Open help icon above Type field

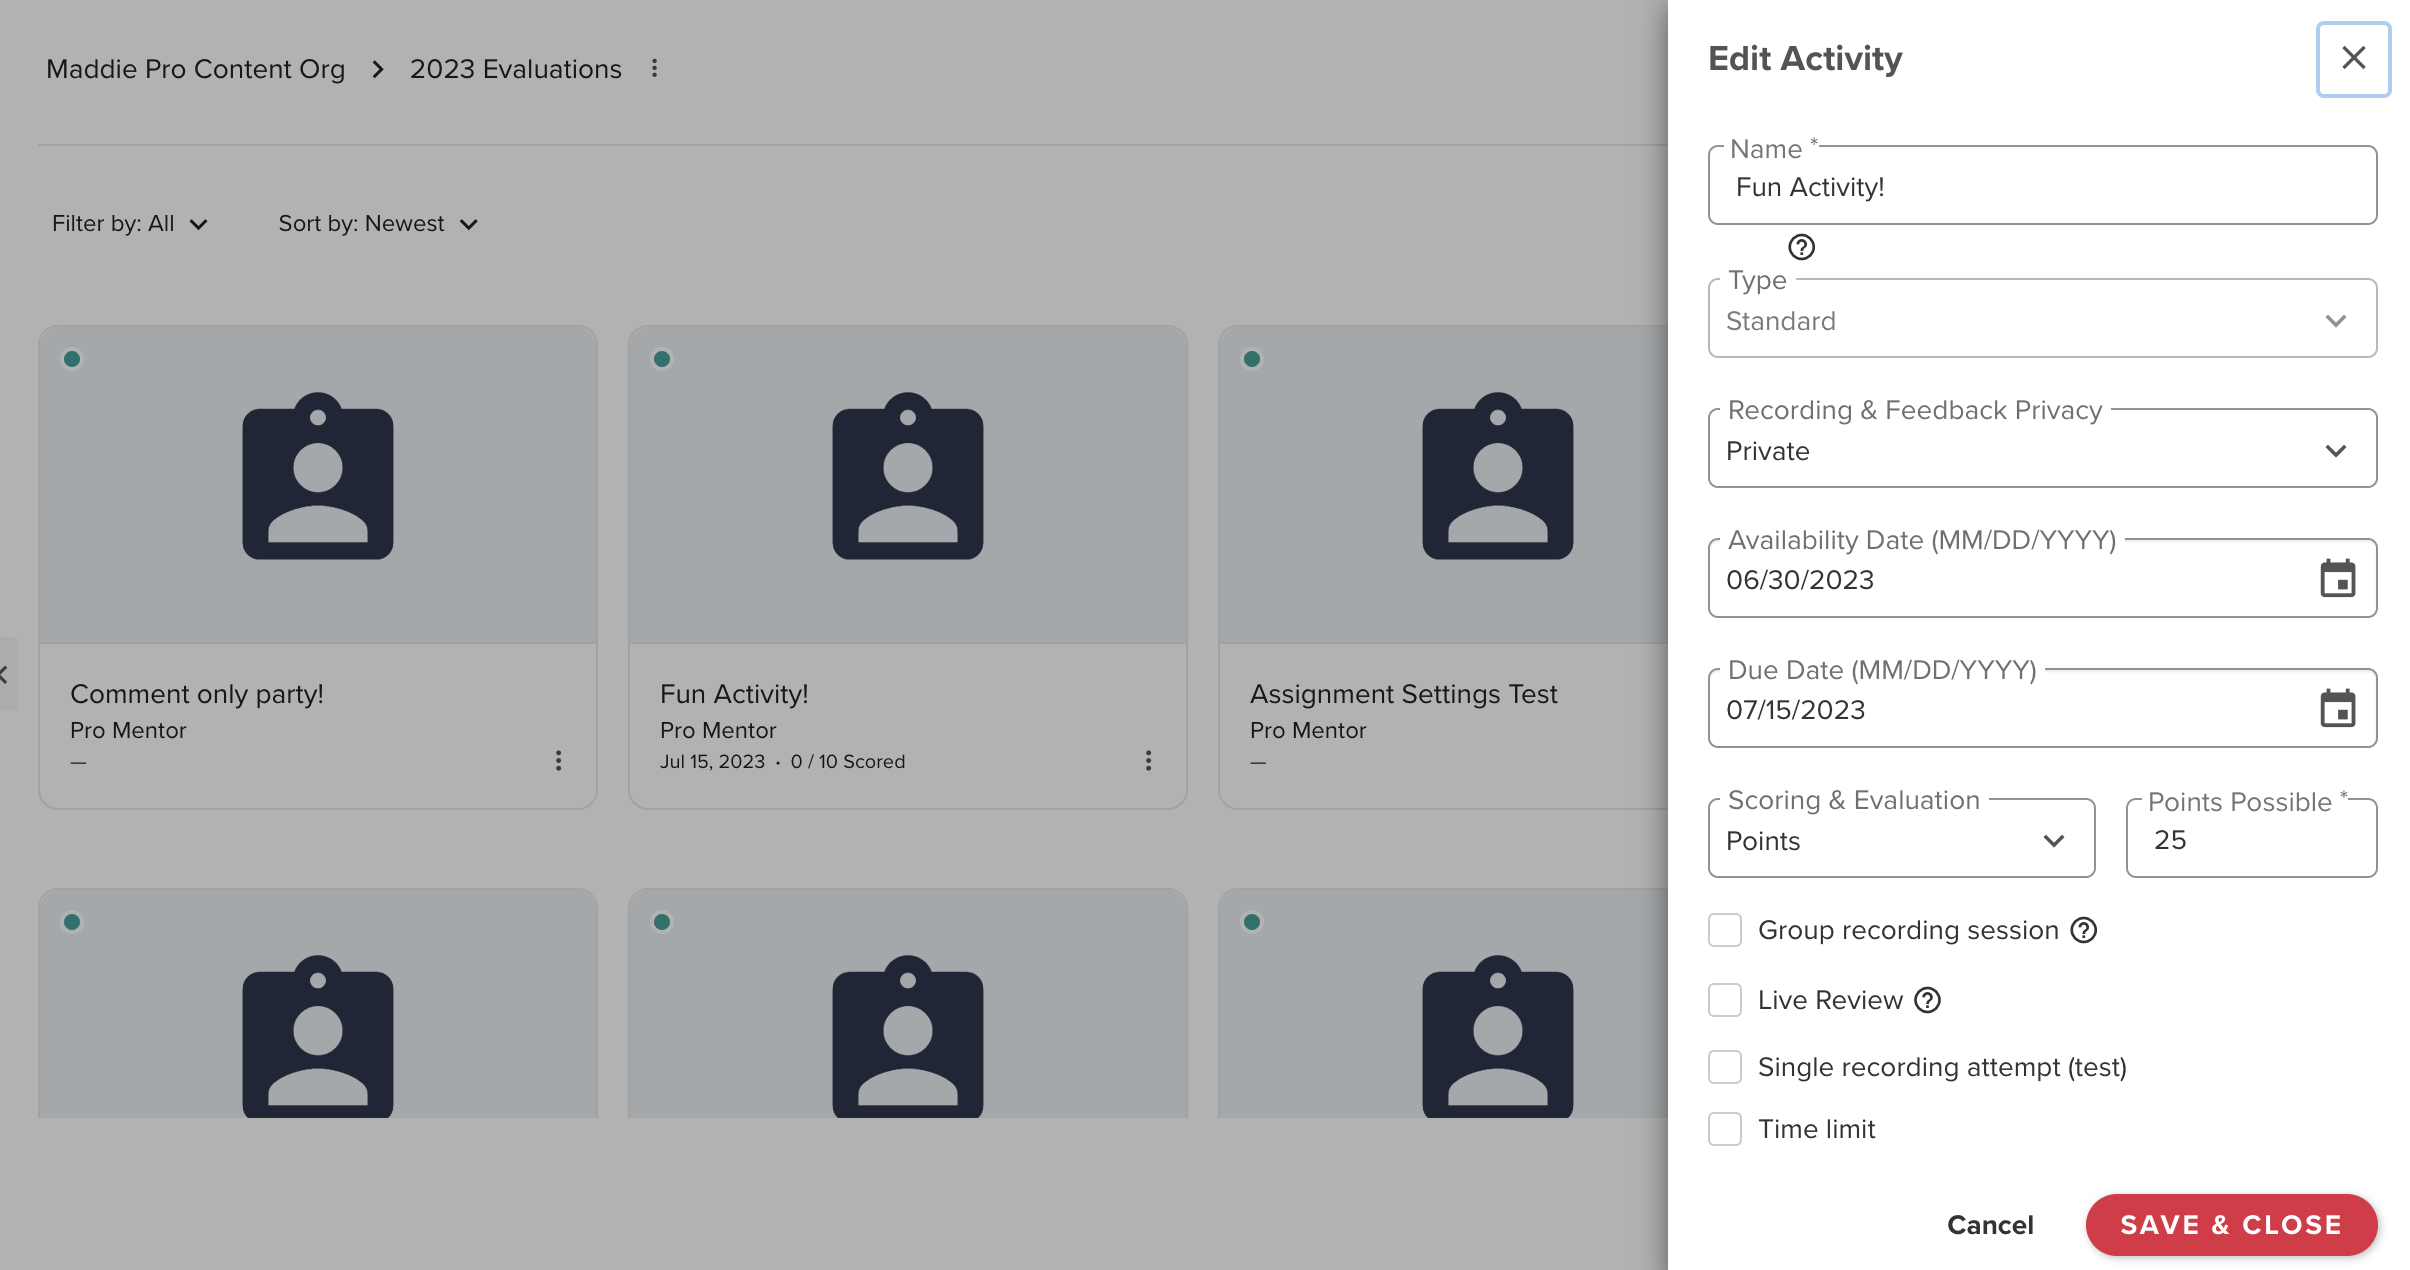[x=1801, y=247]
